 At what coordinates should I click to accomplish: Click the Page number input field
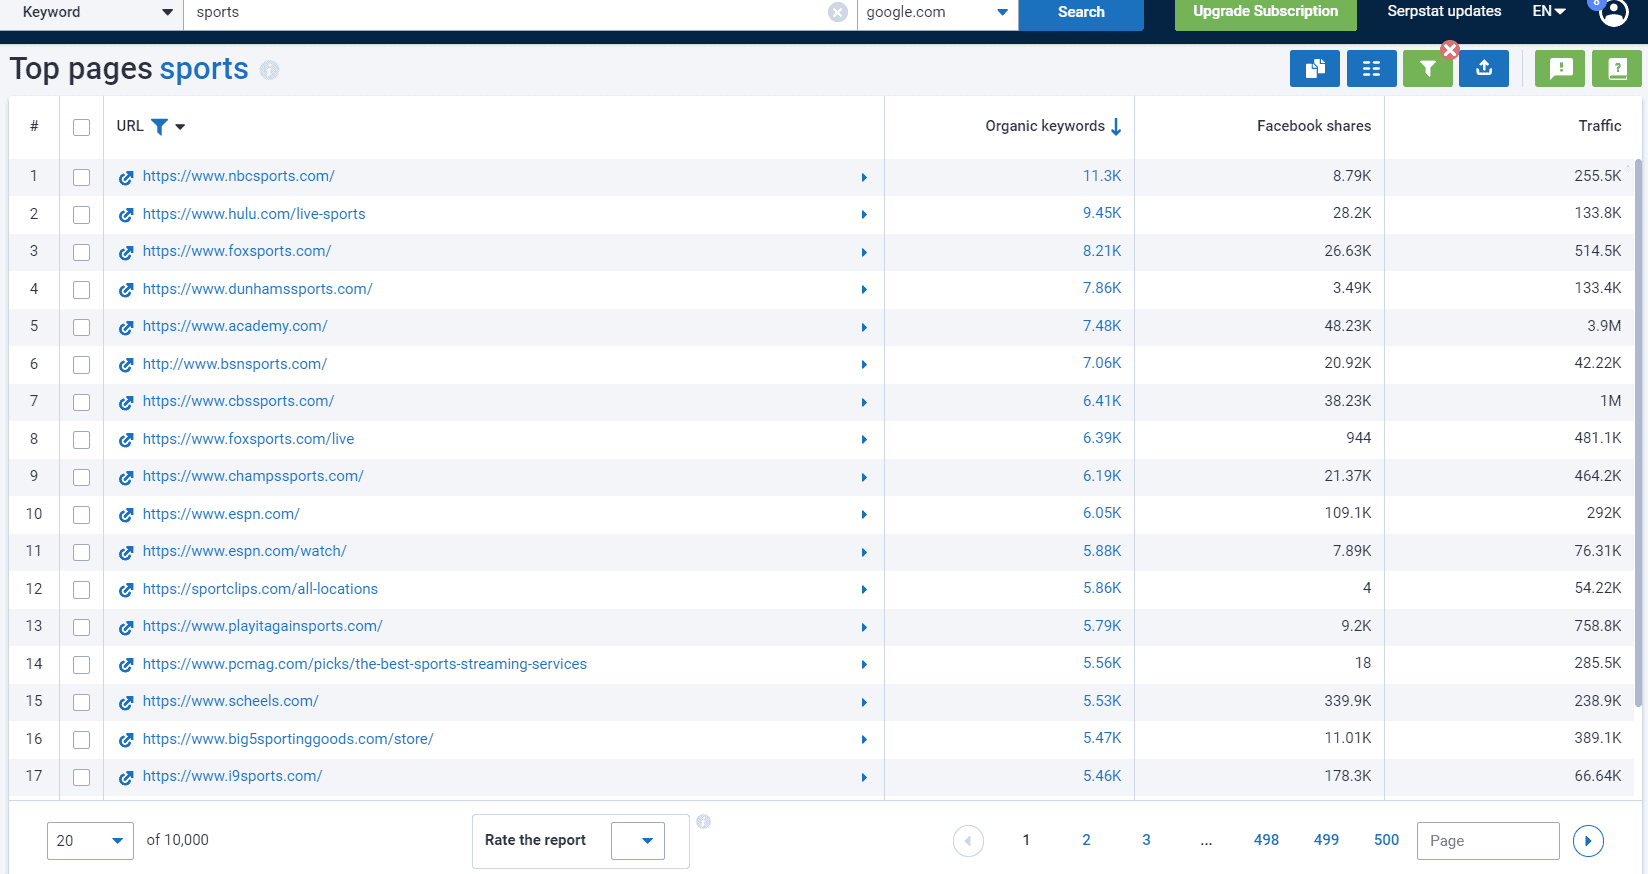[x=1488, y=841]
